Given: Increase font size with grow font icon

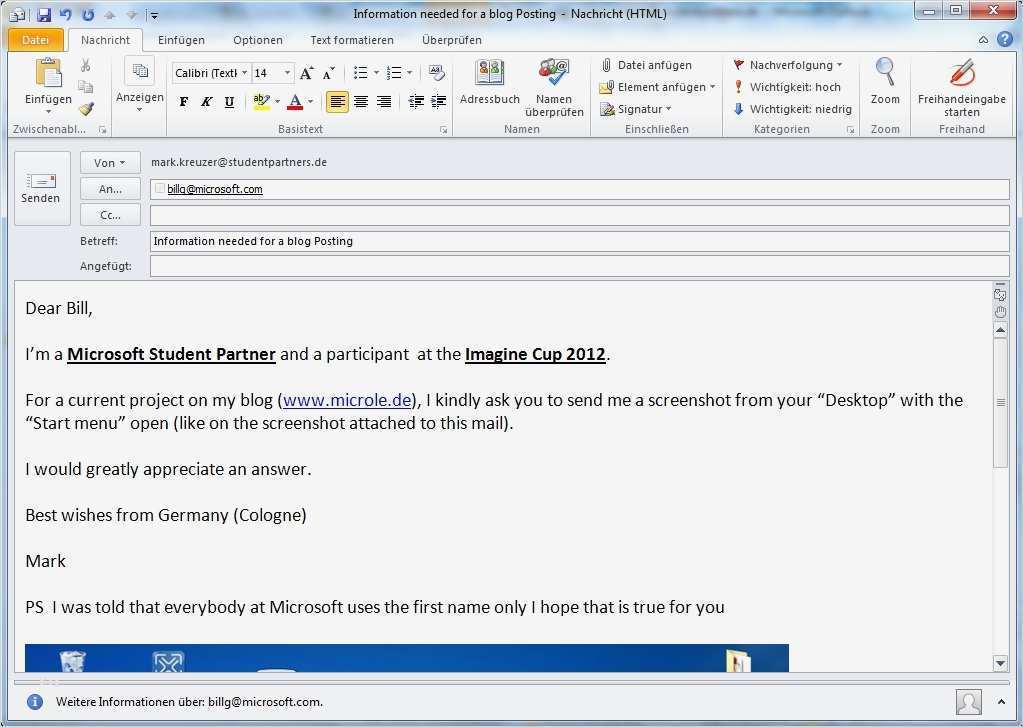Looking at the screenshot, I should pos(306,73).
